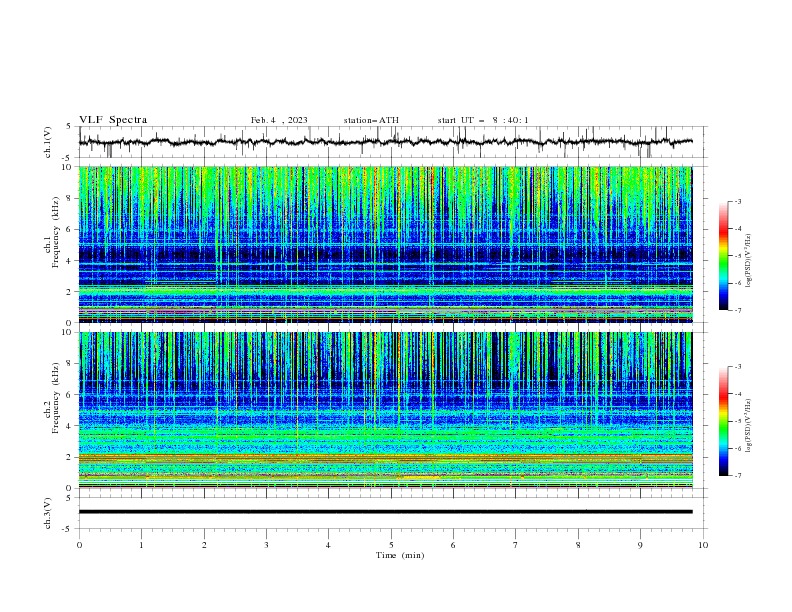Select the date text "Feb. 4 , 2023"
792x612 pixels.
click(x=279, y=120)
